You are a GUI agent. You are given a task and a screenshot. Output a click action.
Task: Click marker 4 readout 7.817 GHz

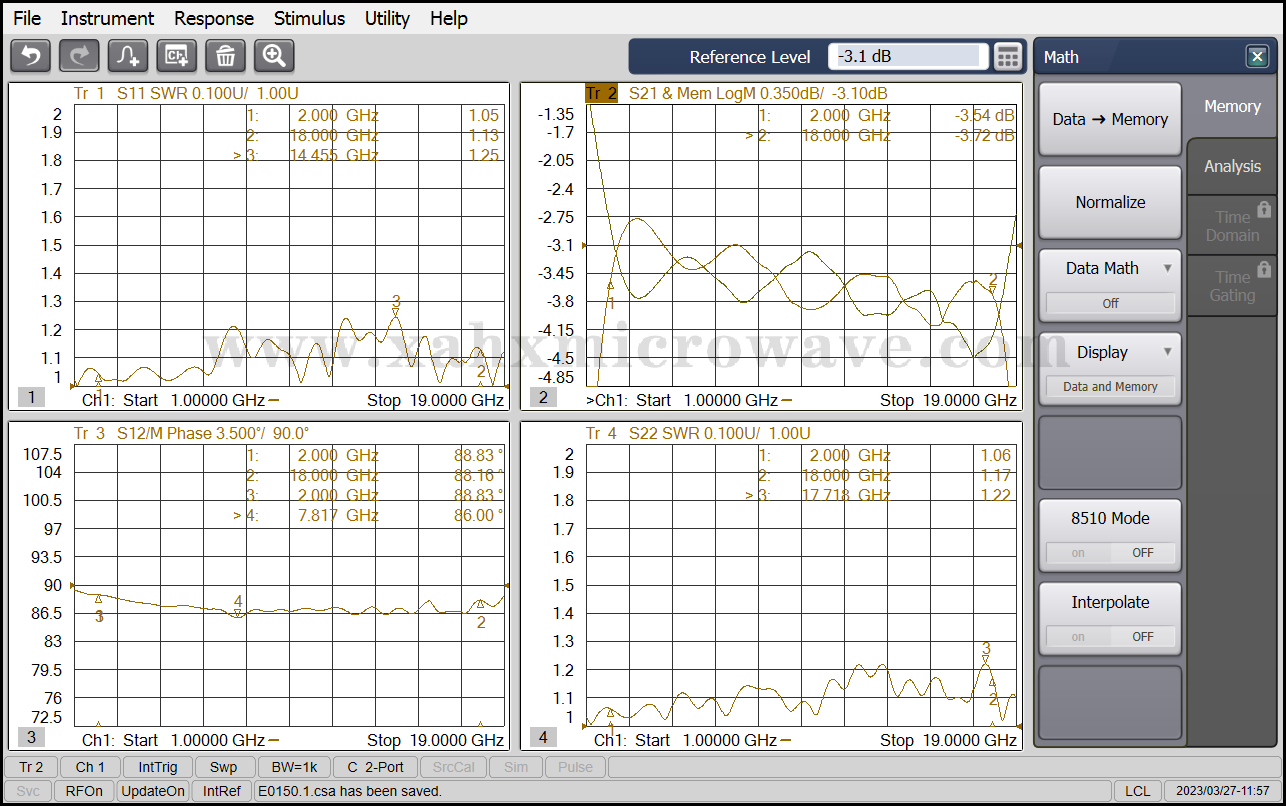[x=337, y=515]
